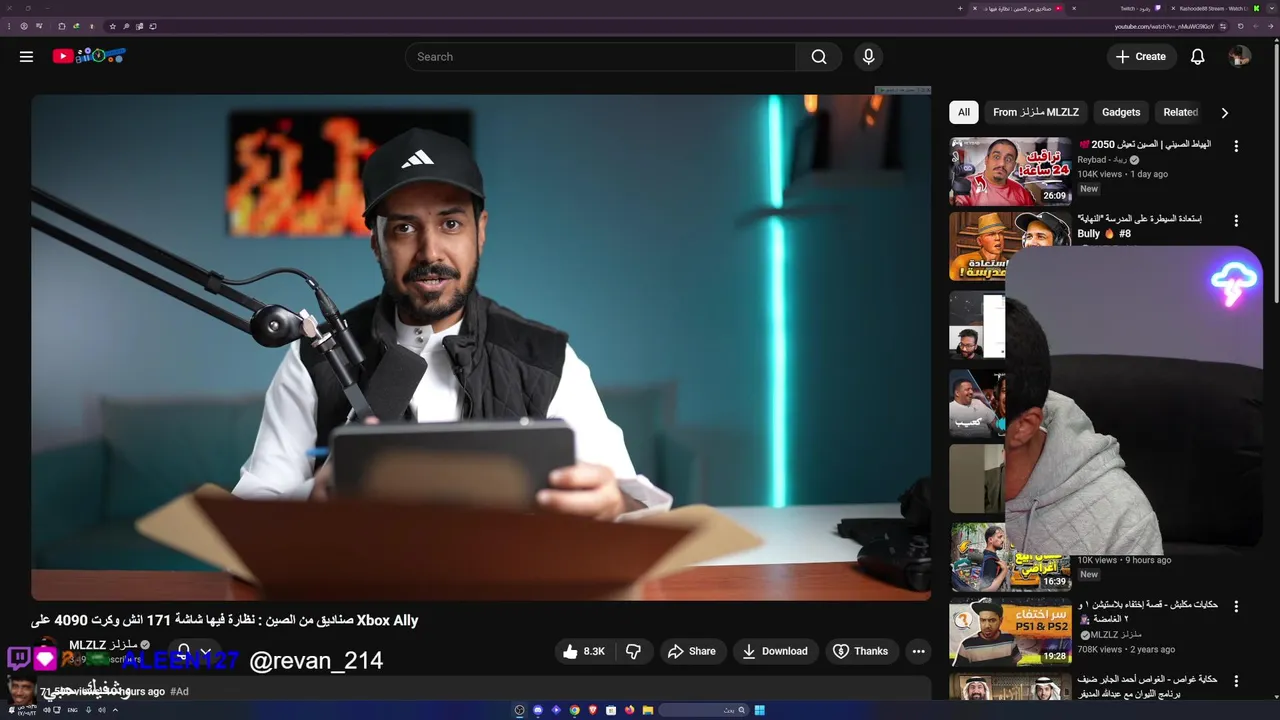Open the Create menu
Viewport: 1280px width, 720px height.
coord(1140,57)
